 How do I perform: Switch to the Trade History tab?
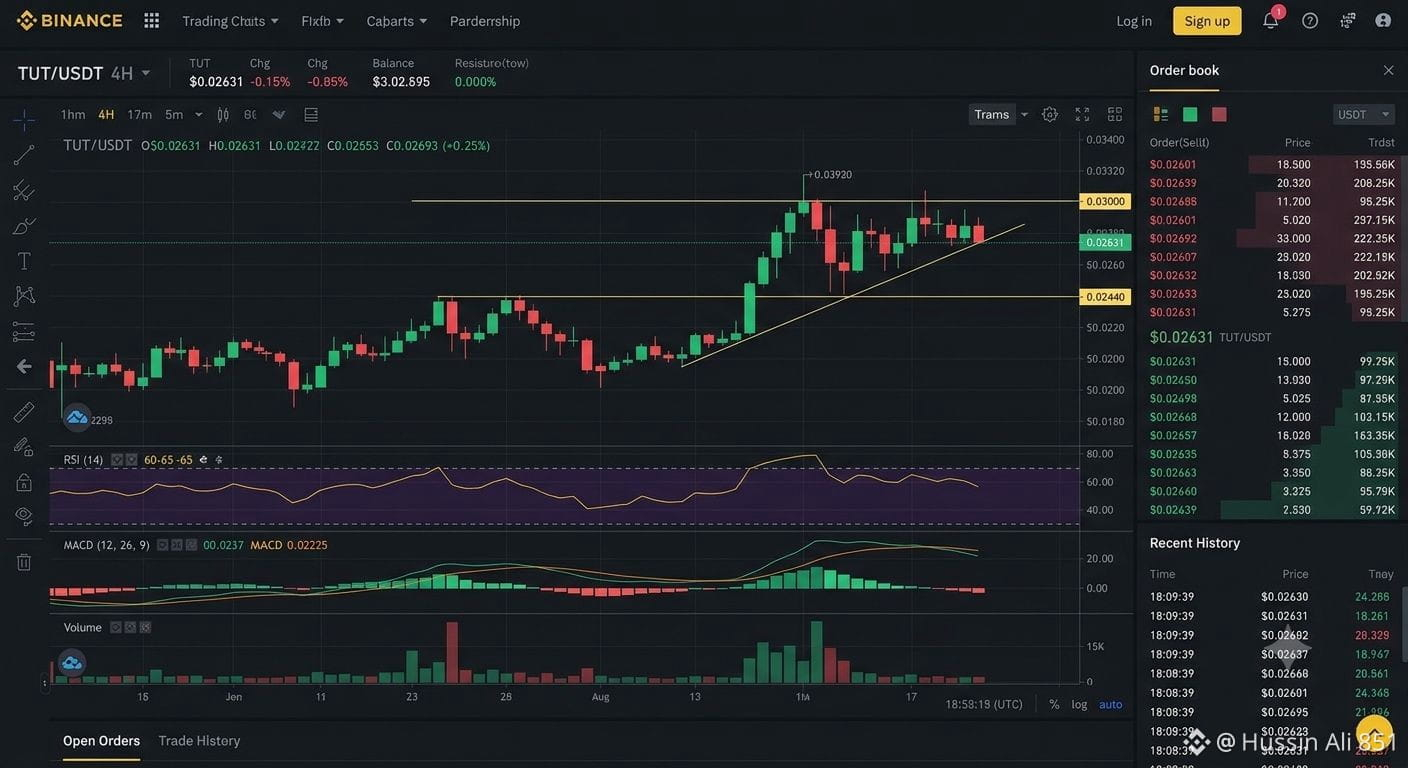click(x=199, y=741)
